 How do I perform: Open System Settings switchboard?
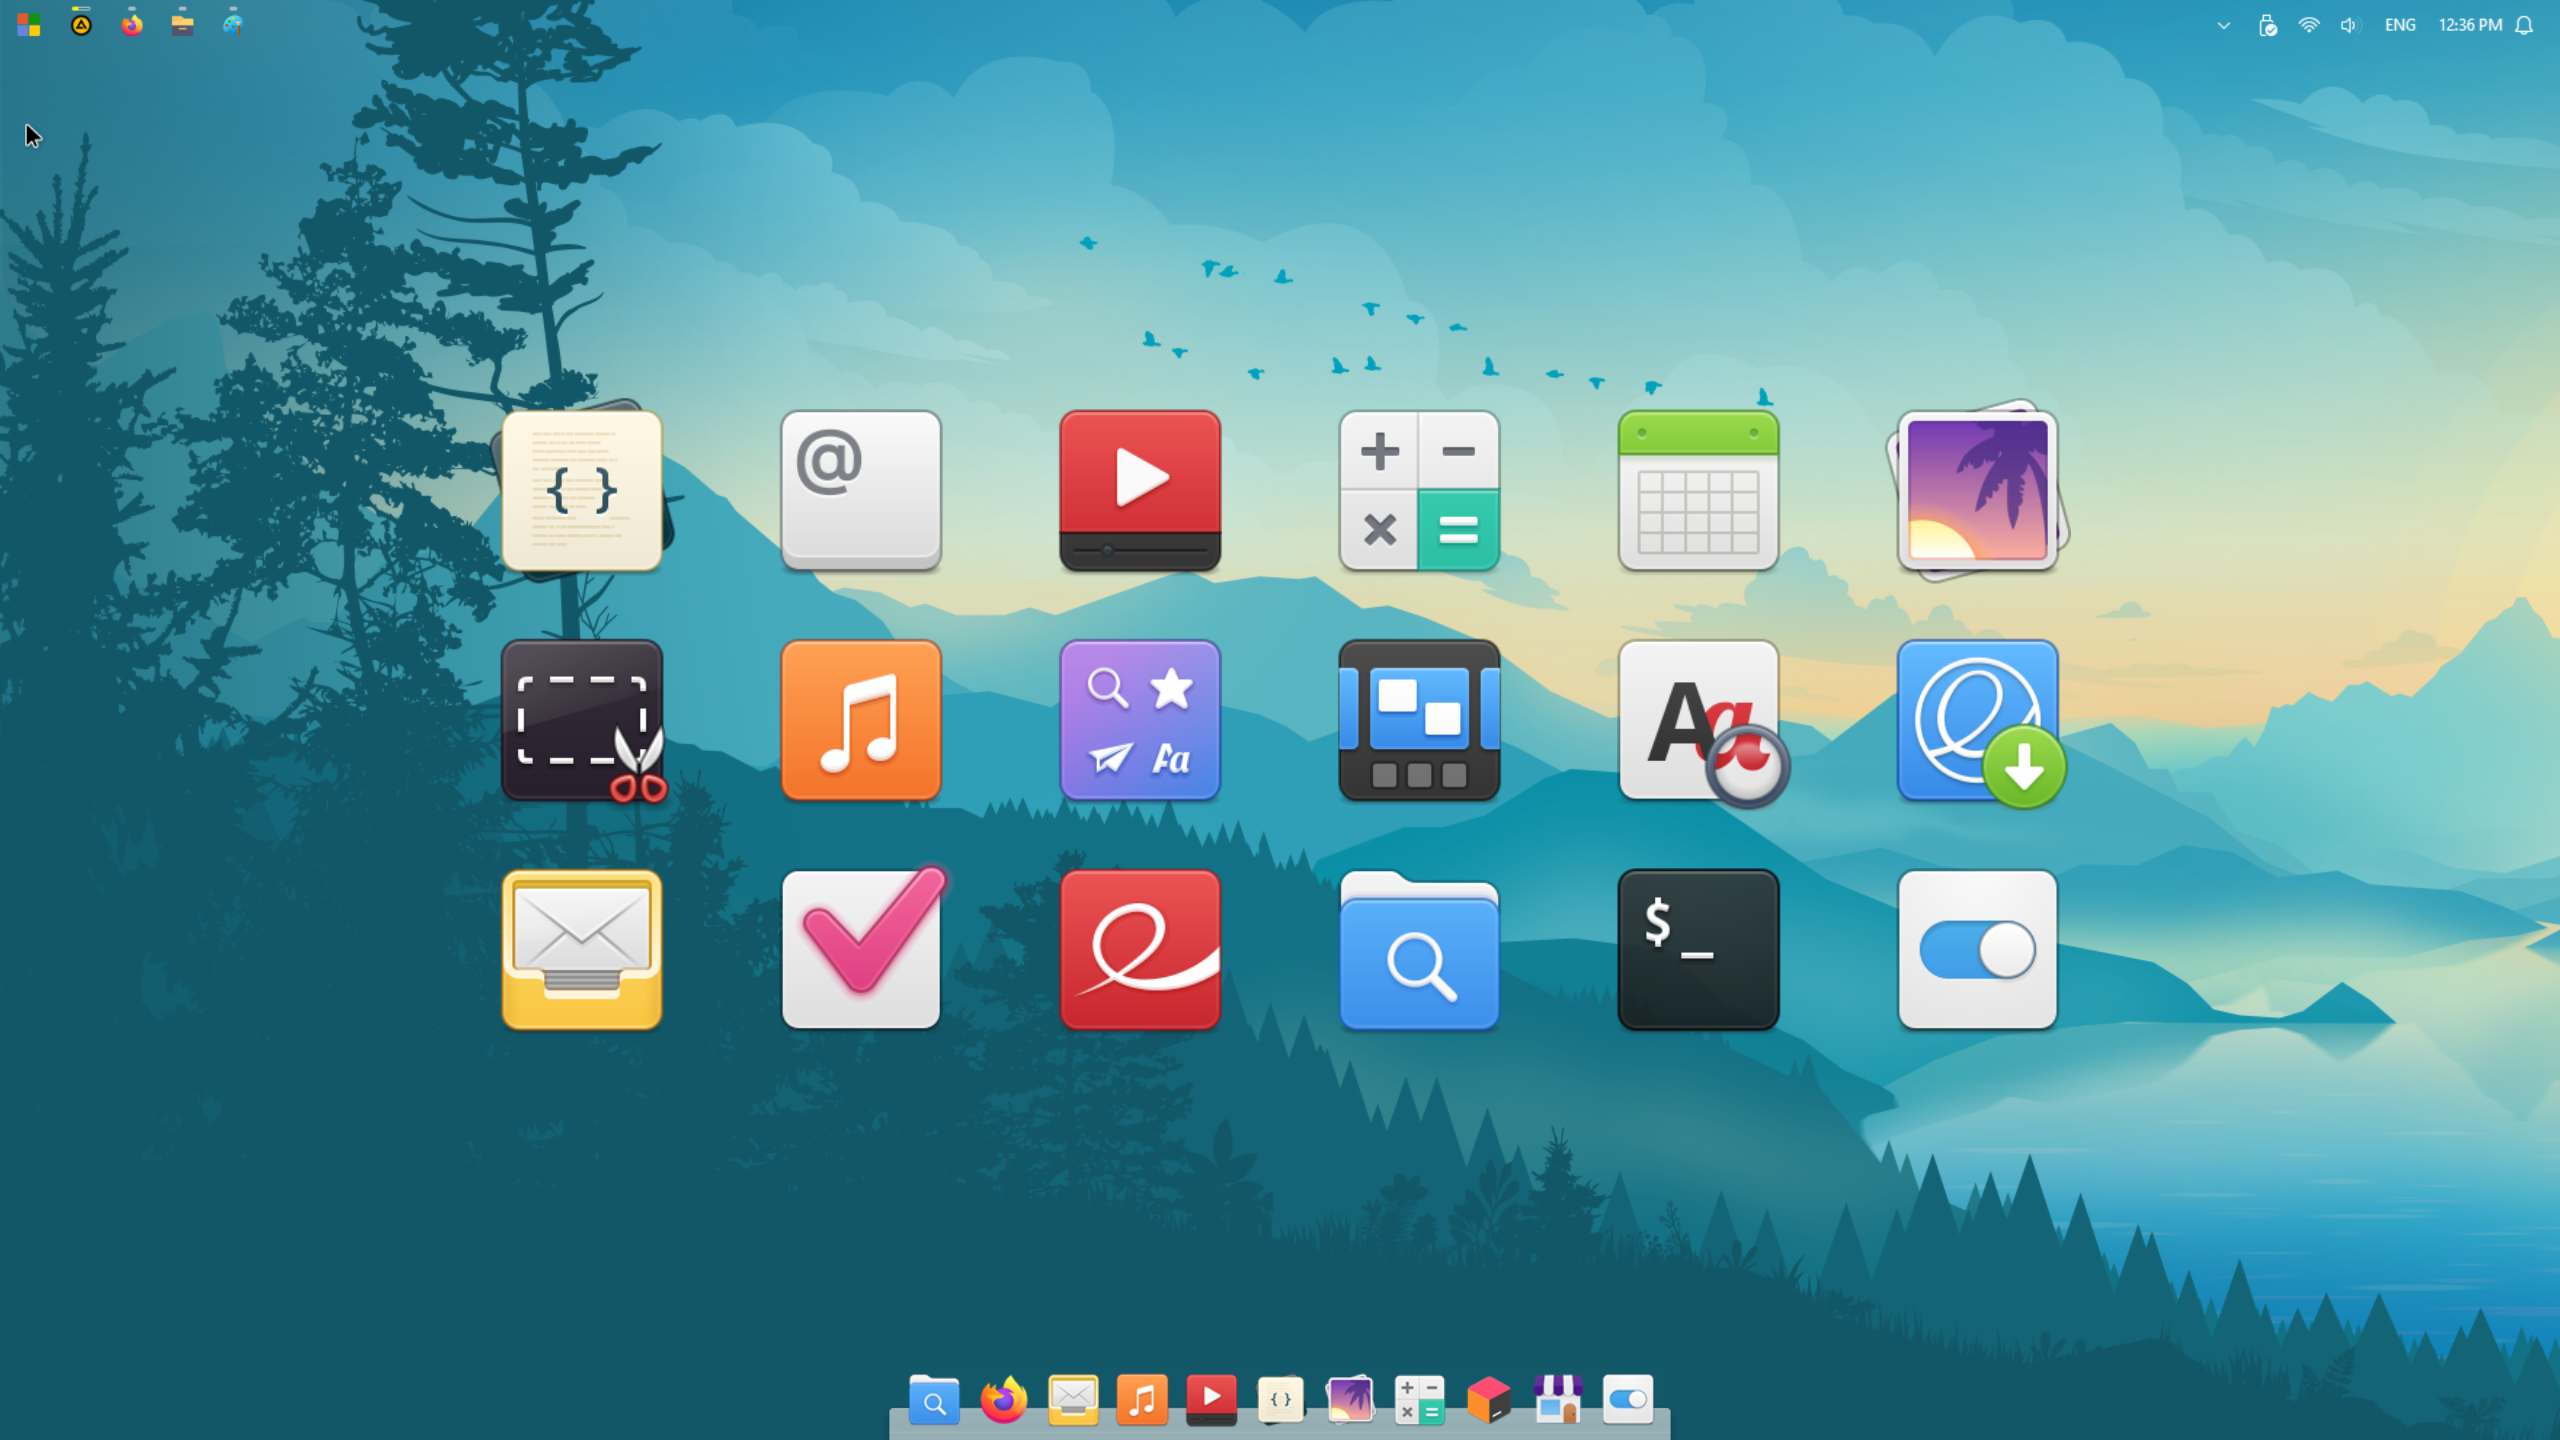click(1978, 950)
